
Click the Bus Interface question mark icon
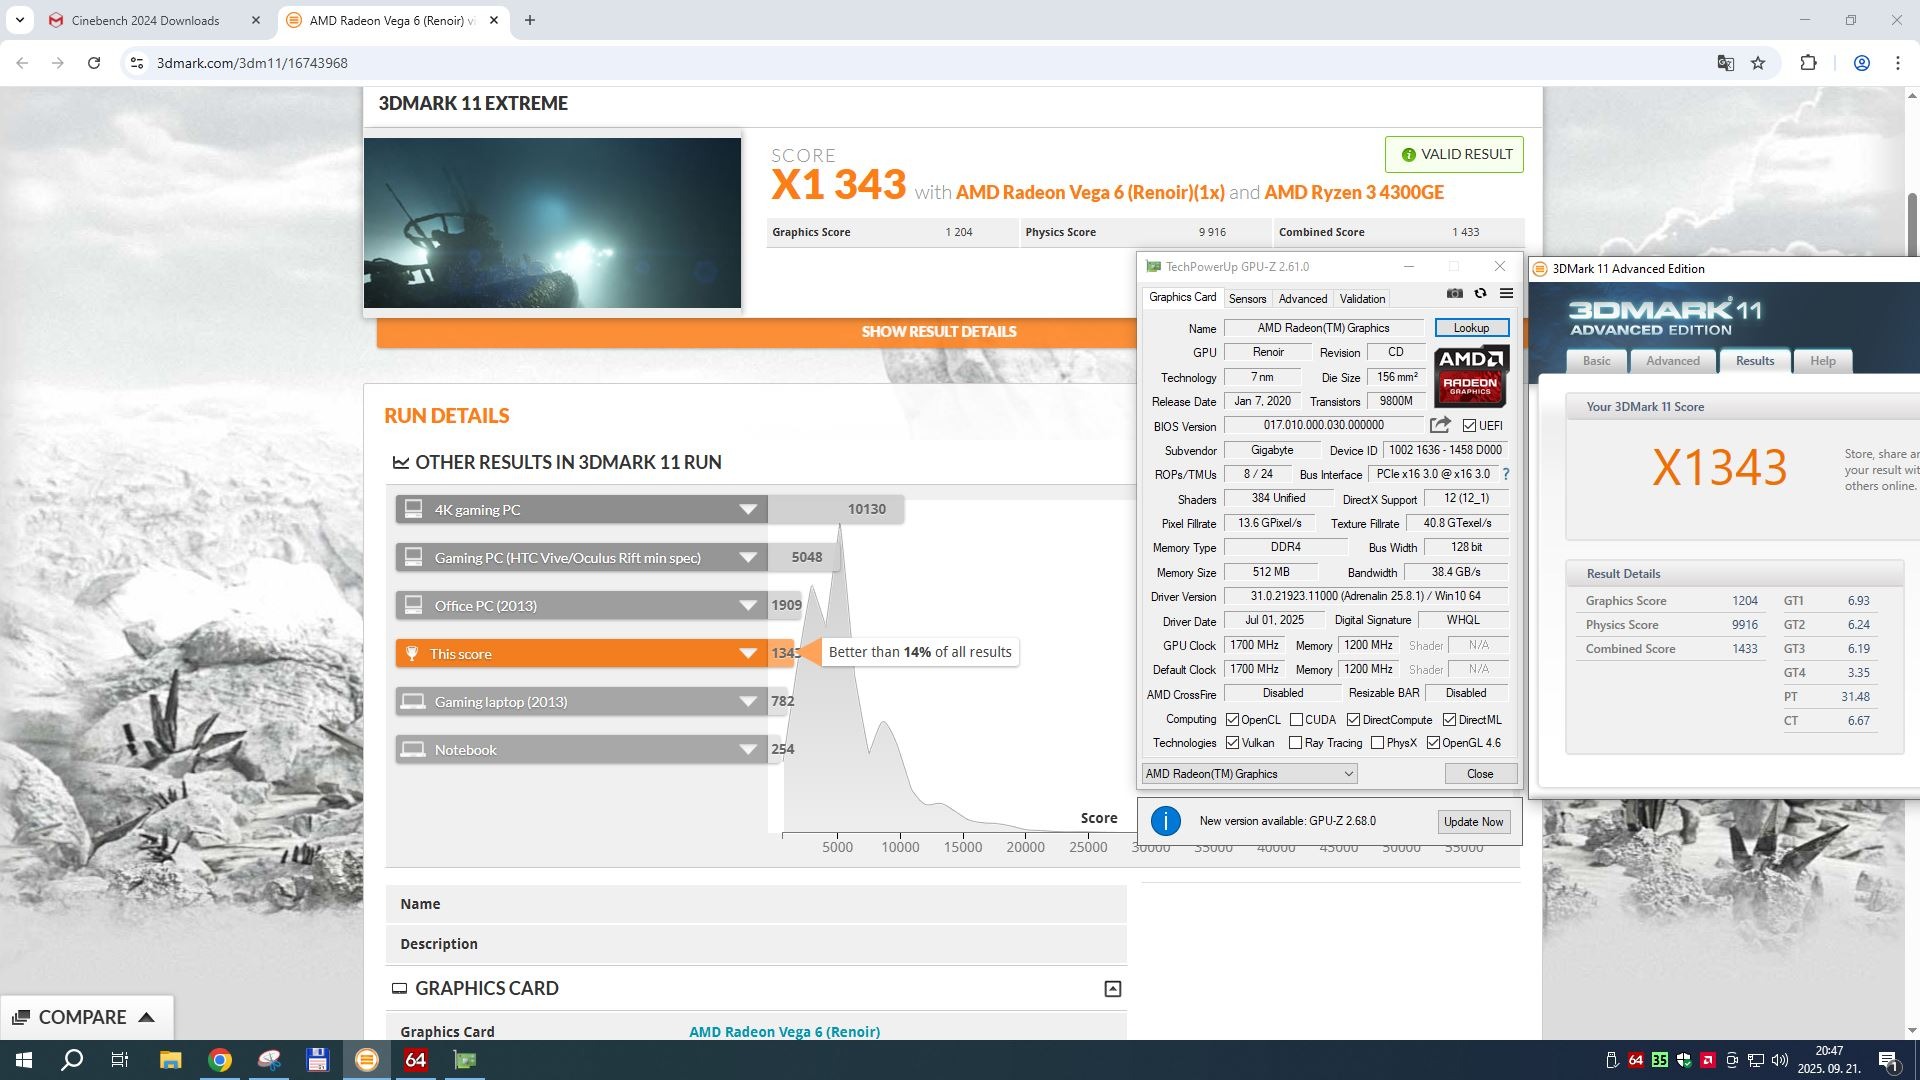tap(1505, 474)
